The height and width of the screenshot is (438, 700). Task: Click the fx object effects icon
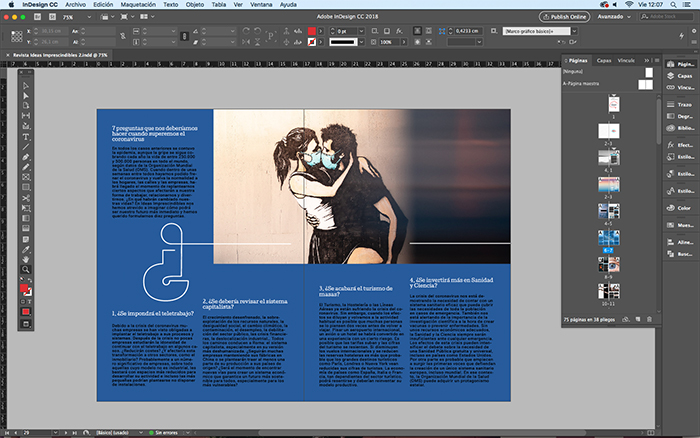(x=399, y=31)
